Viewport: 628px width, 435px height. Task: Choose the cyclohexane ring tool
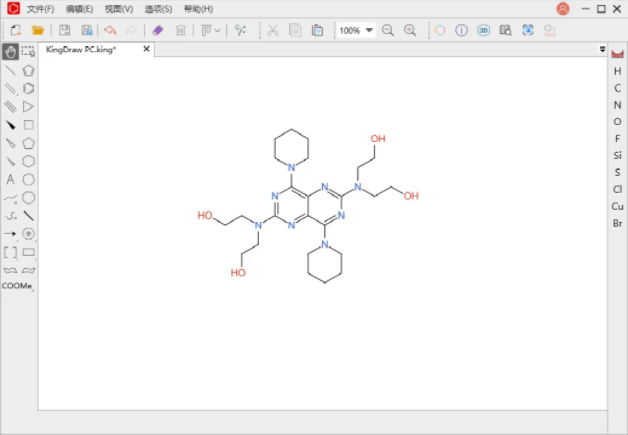coord(29,161)
